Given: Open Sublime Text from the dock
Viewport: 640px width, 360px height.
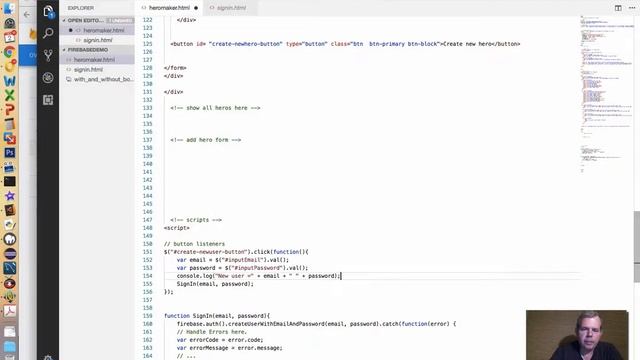Looking at the screenshot, I should [9, 210].
